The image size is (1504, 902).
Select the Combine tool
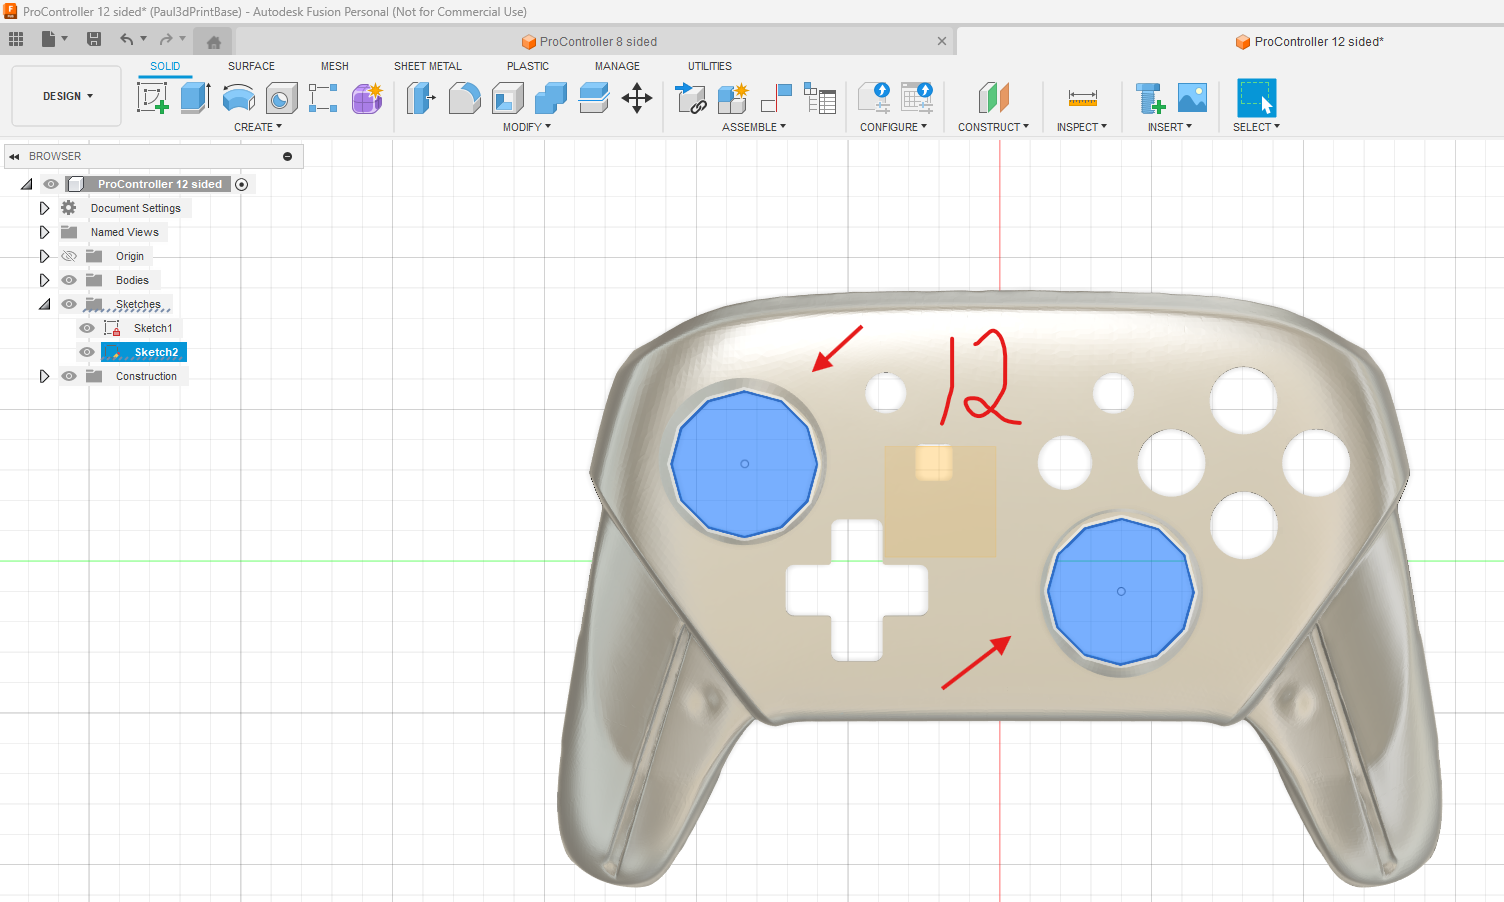(551, 98)
